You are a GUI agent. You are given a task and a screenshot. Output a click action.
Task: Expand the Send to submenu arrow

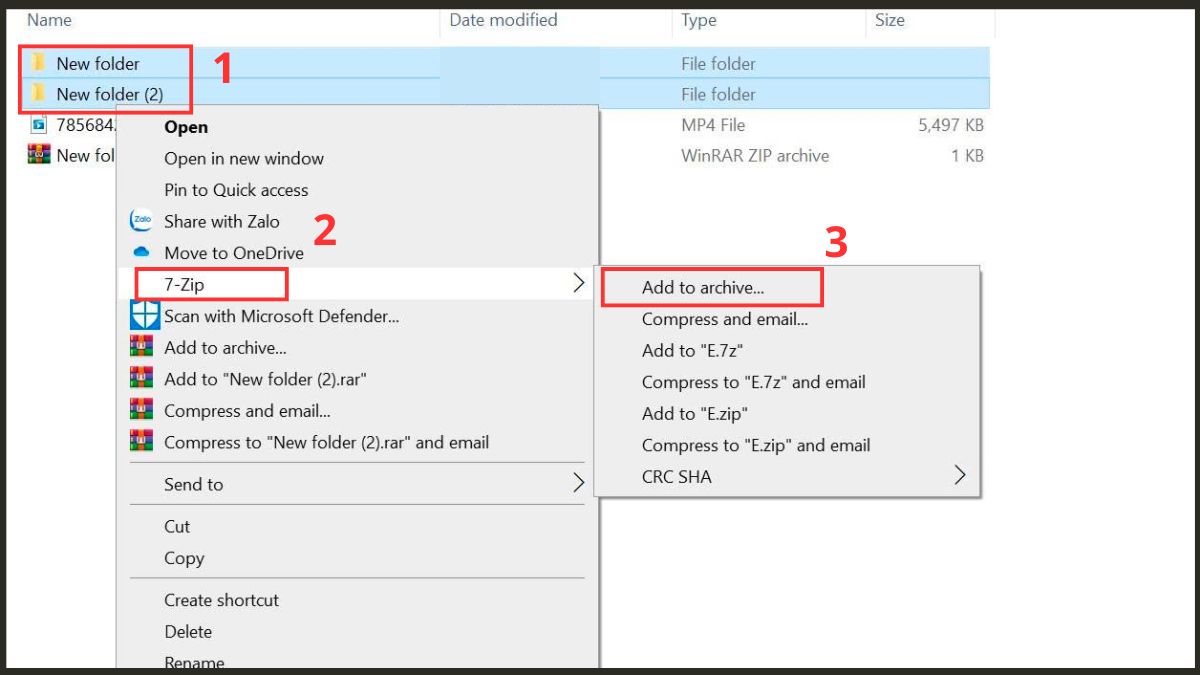pos(578,484)
